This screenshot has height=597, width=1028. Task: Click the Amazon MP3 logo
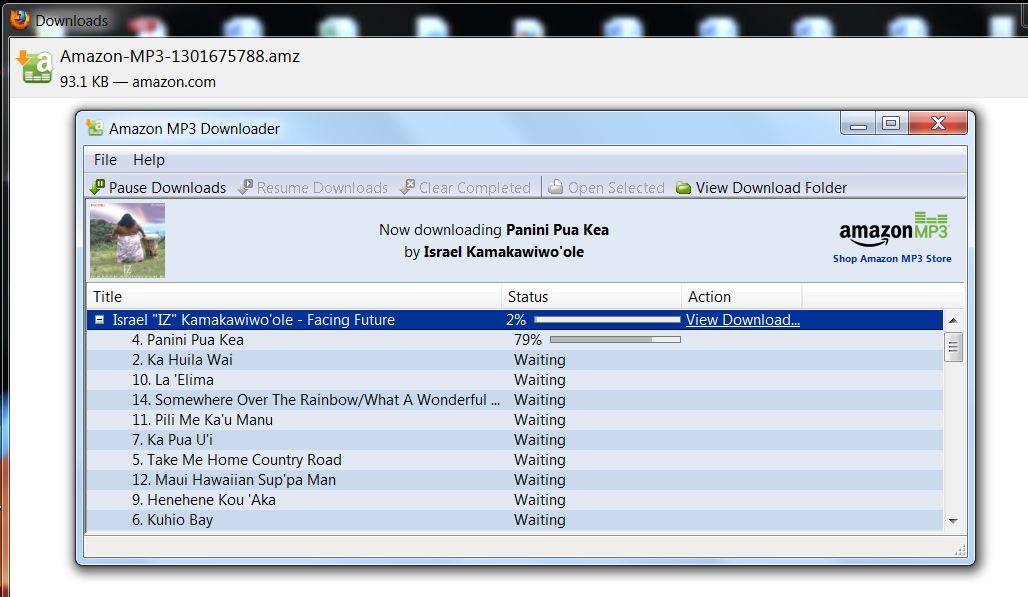pyautogui.click(x=894, y=229)
